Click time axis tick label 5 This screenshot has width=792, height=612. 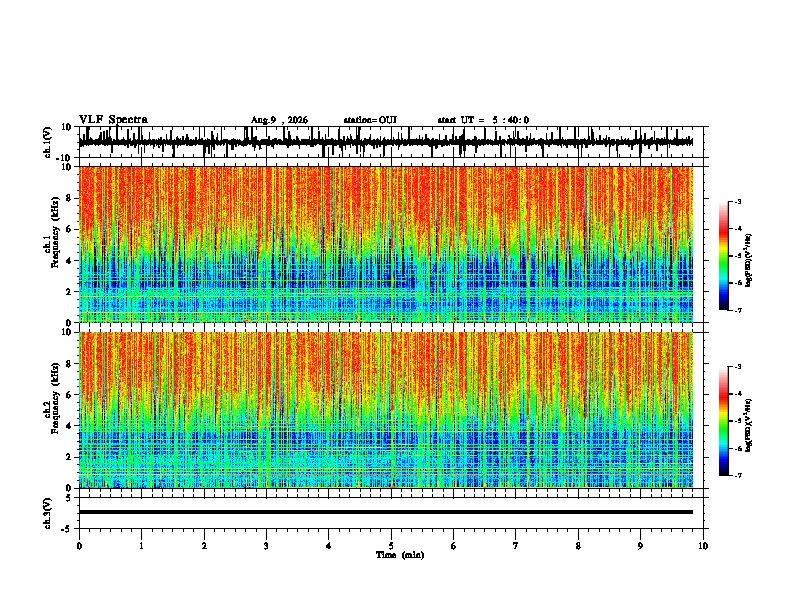tap(391, 546)
